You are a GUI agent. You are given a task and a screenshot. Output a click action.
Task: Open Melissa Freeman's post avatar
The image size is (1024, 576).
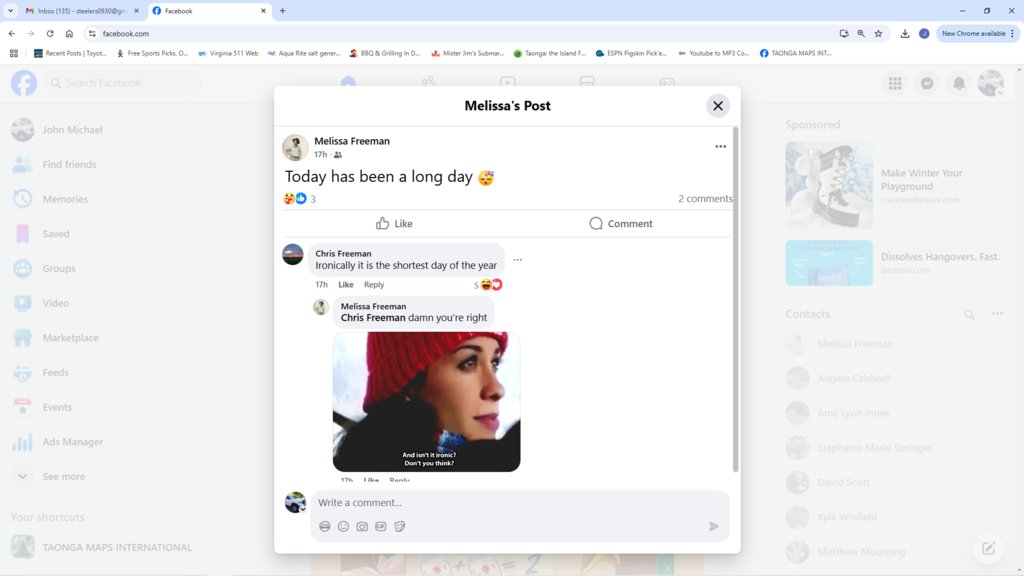coord(295,147)
